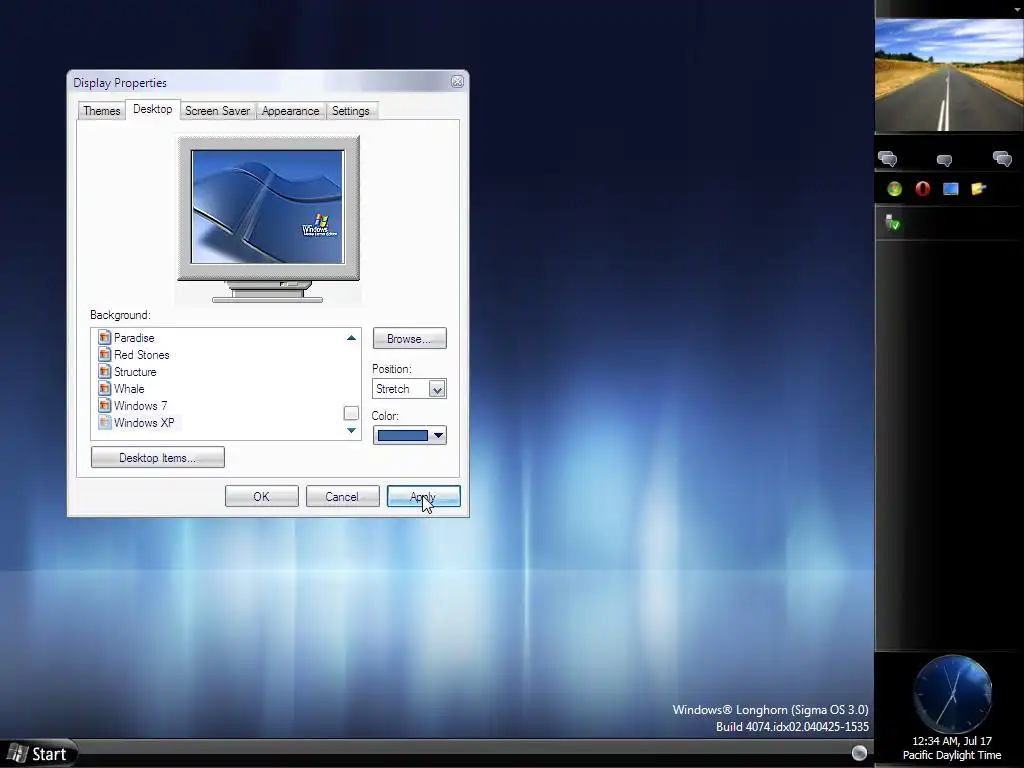Click the round orb at taskbar end
Image resolution: width=1024 pixels, height=768 pixels.
pyautogui.click(x=859, y=753)
